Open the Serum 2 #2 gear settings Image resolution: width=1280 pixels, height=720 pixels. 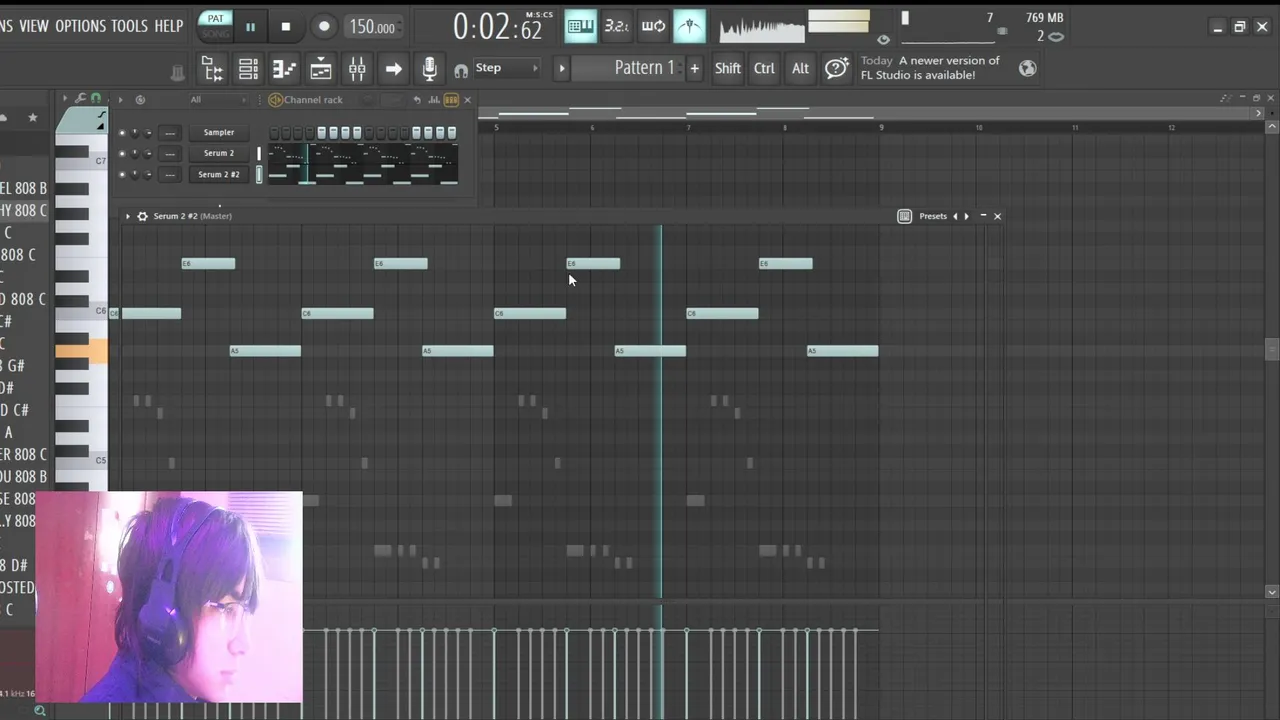pyautogui.click(x=142, y=216)
